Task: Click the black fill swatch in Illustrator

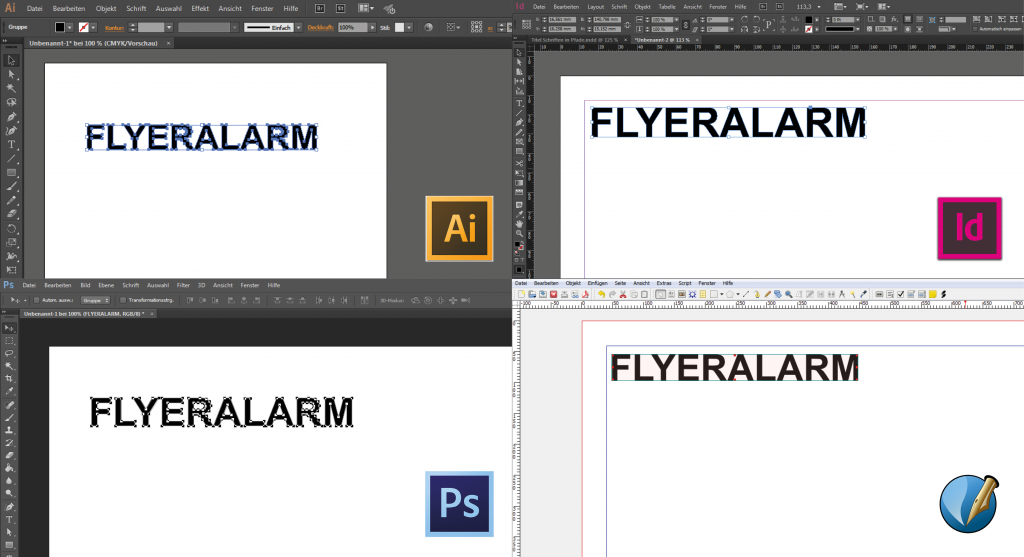Action: (x=60, y=27)
